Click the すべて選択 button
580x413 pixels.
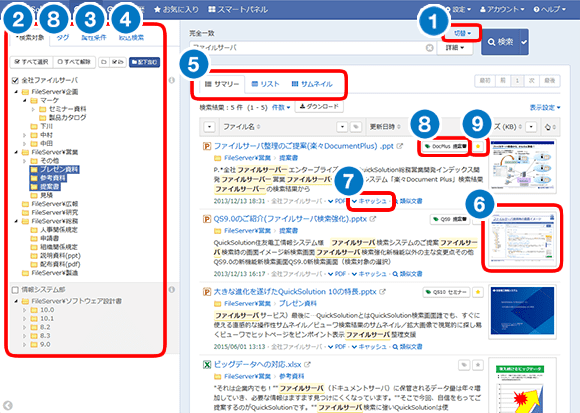[31, 62]
